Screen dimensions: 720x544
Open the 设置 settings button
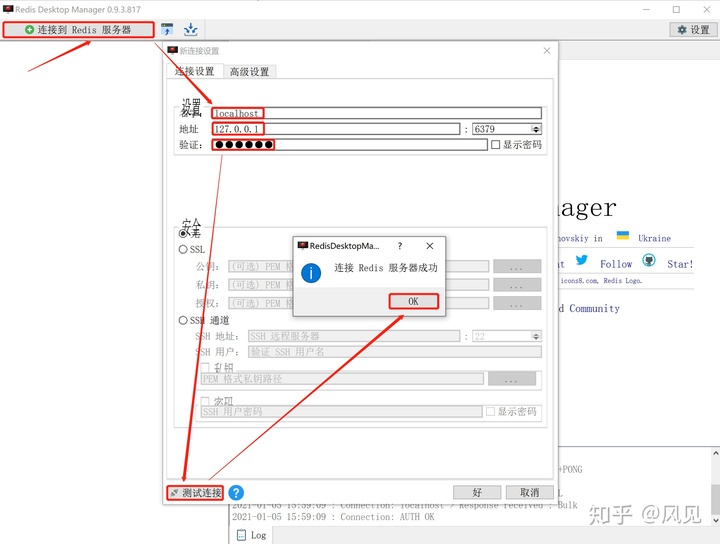click(693, 30)
